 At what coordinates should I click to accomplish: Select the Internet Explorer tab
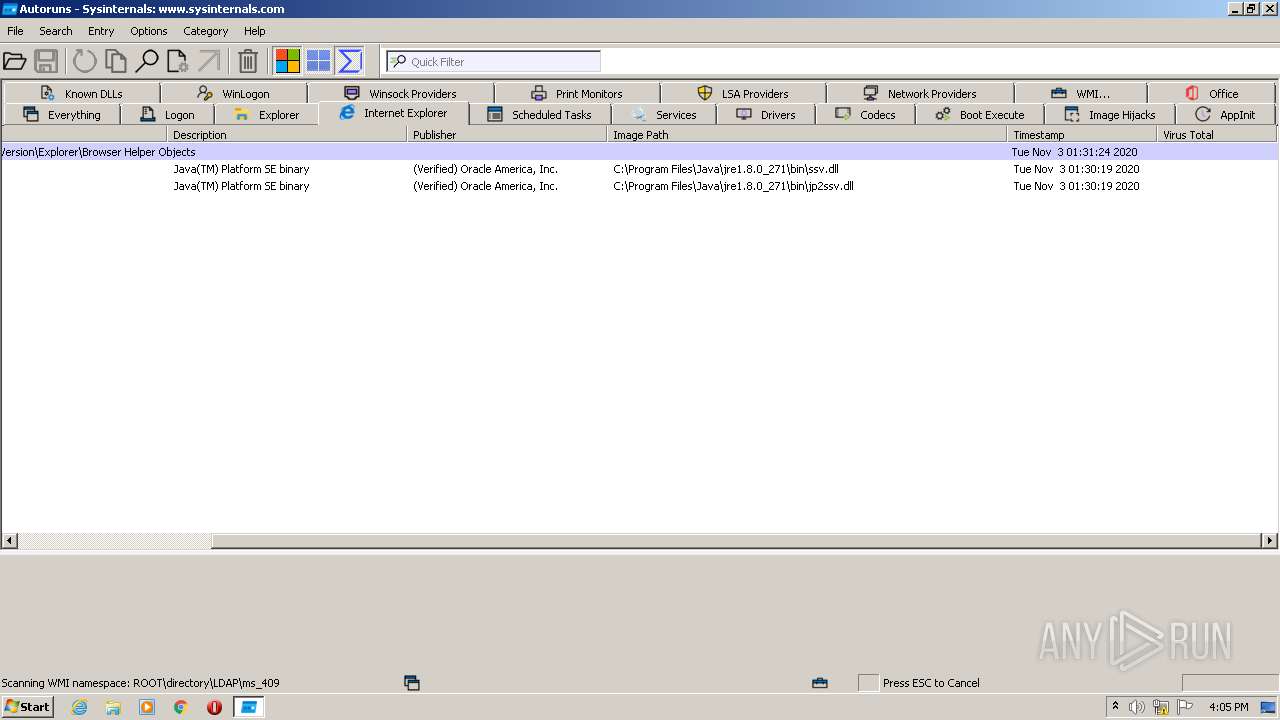click(x=394, y=113)
